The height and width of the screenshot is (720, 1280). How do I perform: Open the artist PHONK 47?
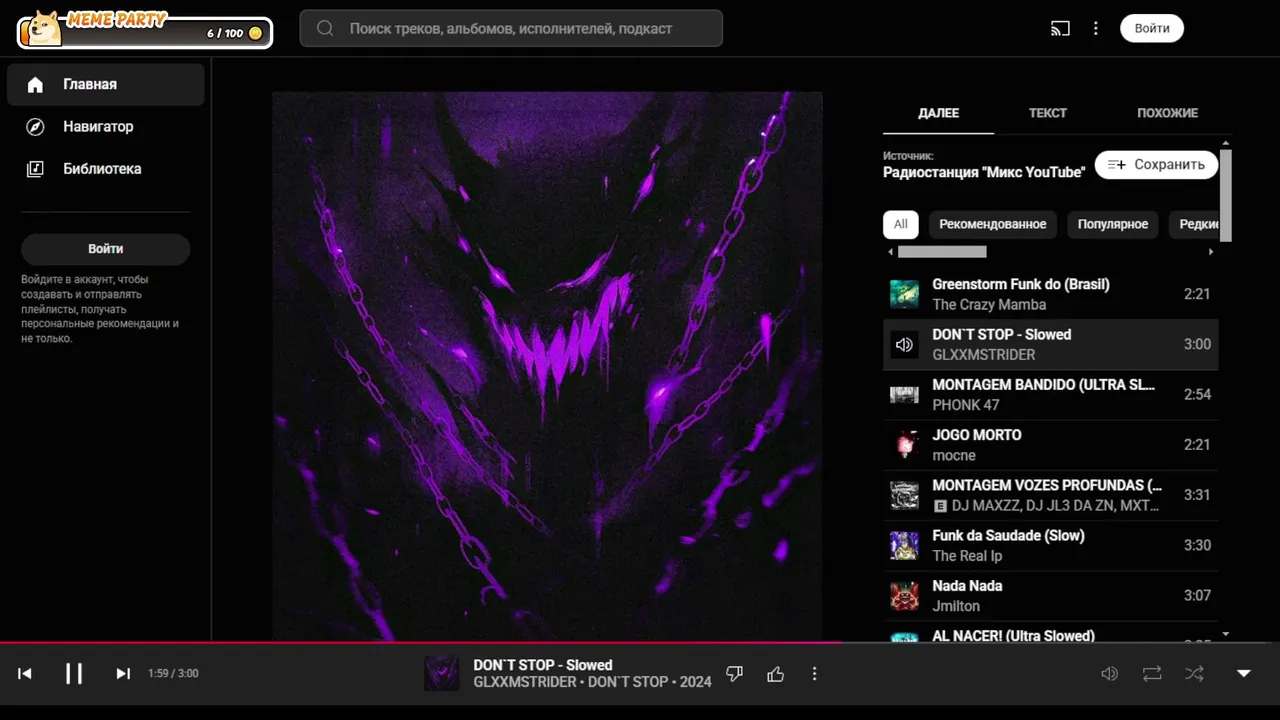coord(965,405)
